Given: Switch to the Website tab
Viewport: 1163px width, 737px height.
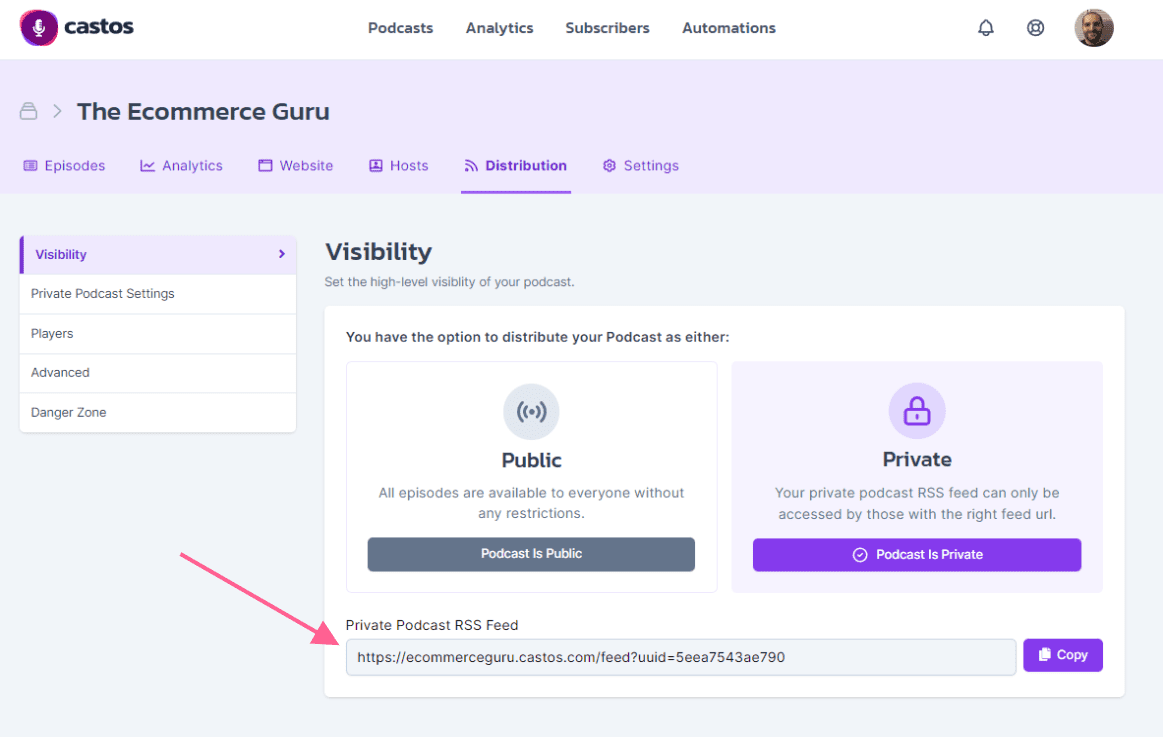Looking at the screenshot, I should tap(296, 165).
